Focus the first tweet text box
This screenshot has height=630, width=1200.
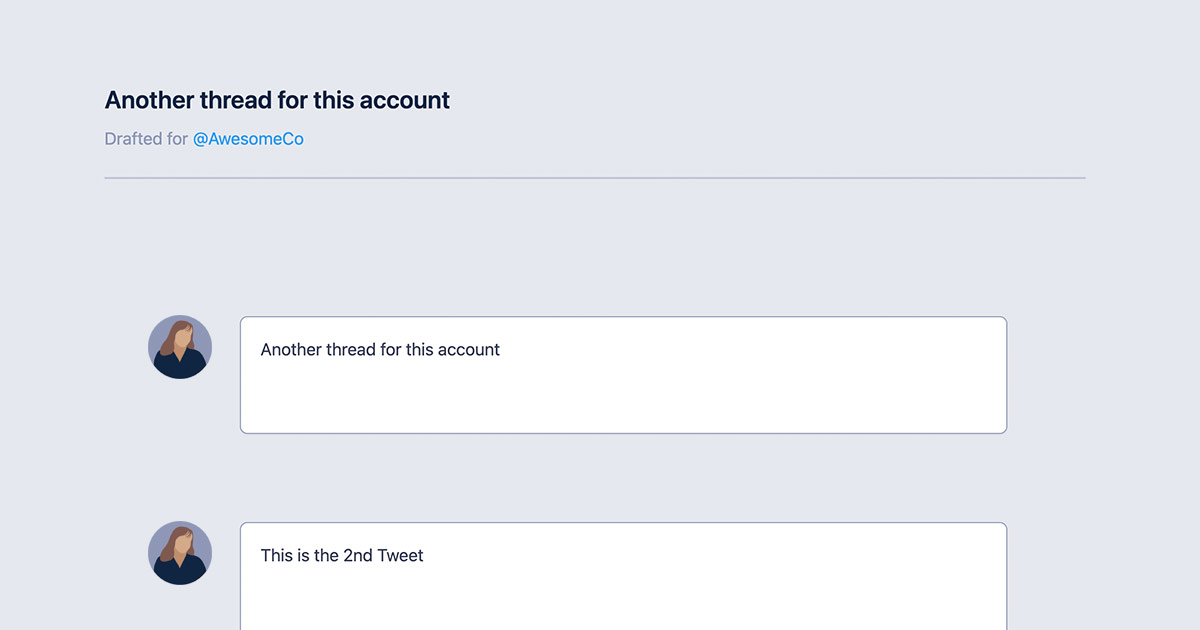pos(623,375)
